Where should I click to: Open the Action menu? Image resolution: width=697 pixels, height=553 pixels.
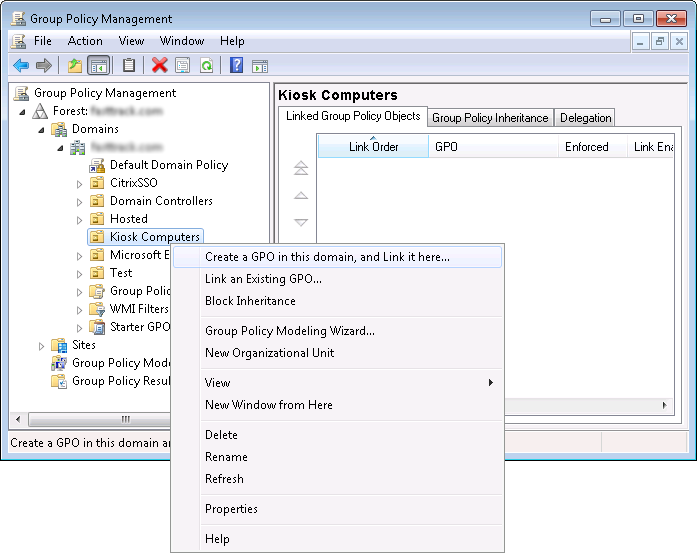[85, 41]
